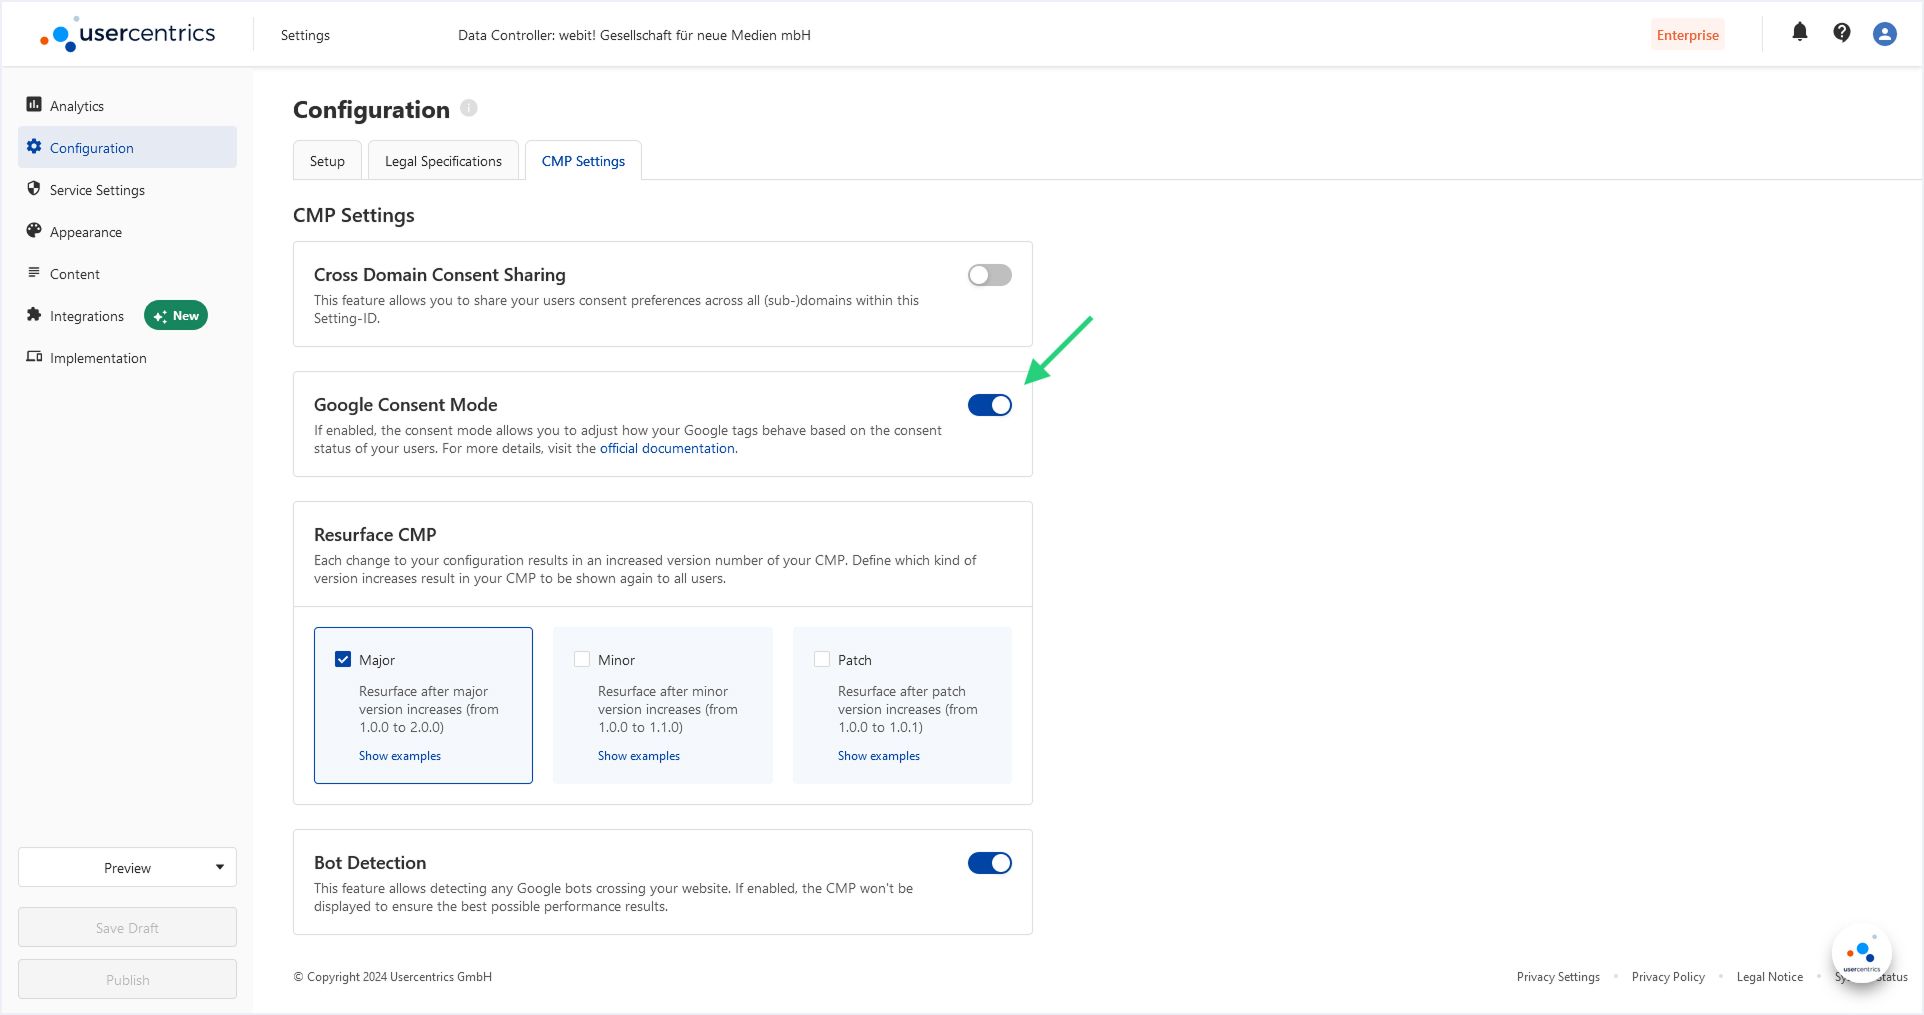
Task: Open the Implementation section icon
Action: 33,357
